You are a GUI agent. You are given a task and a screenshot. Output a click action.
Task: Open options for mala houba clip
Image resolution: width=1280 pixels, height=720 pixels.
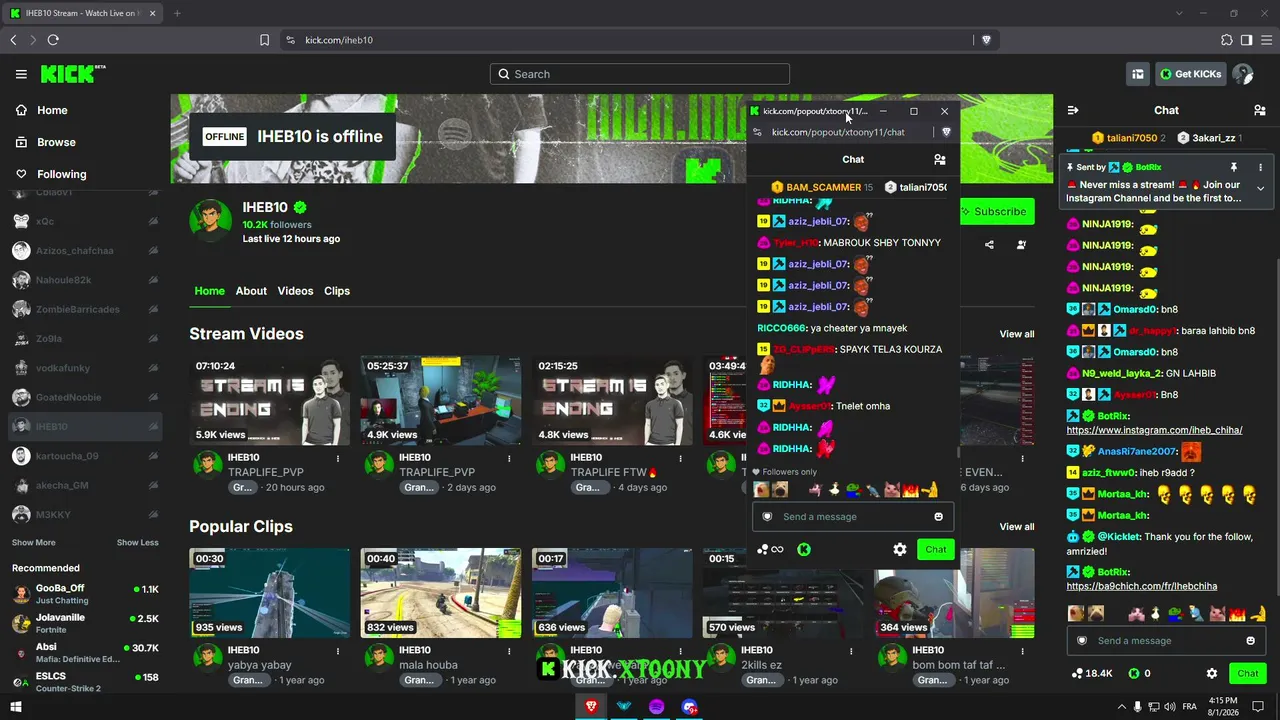pyautogui.click(x=509, y=652)
